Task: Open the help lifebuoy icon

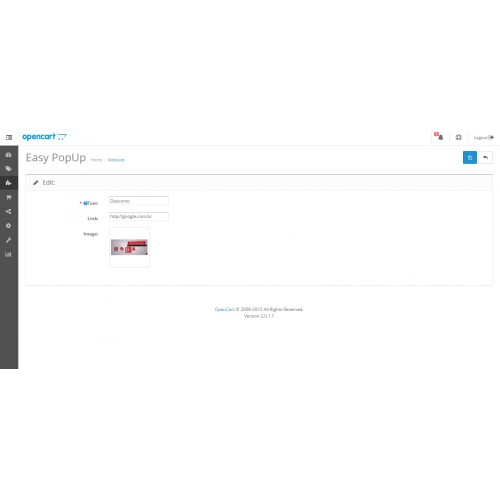Action: (459, 137)
